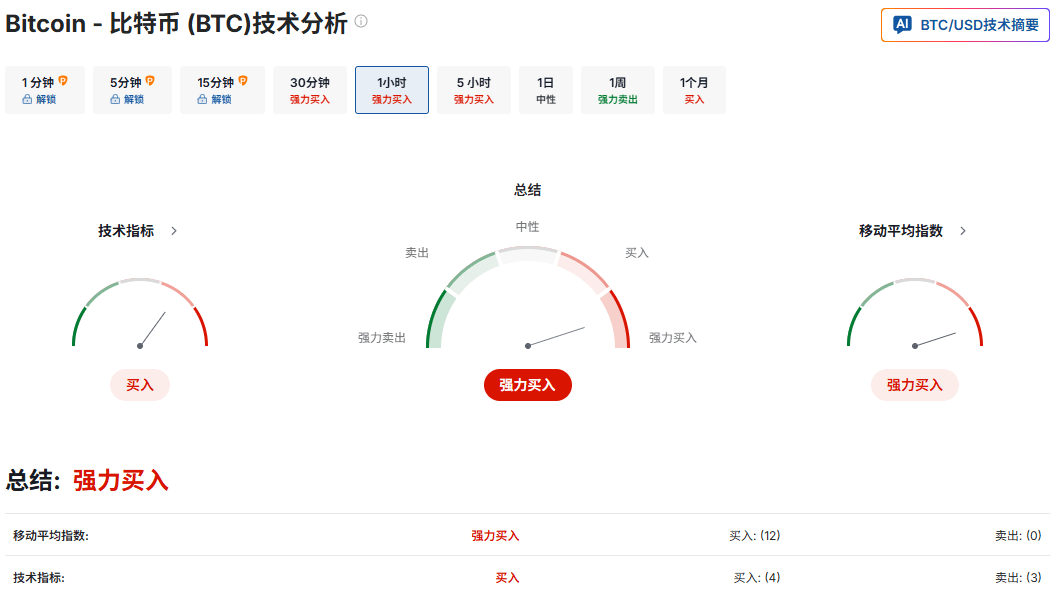Click the large 强力买入 summary heading
The width and height of the screenshot is (1062, 597).
pyautogui.click(x=121, y=480)
